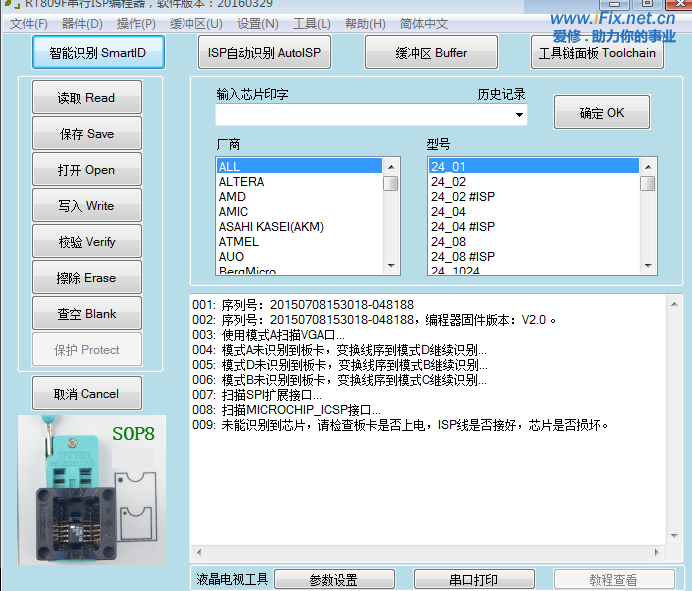
Task: Click the SOP8 adapter socket image
Action: point(92,489)
